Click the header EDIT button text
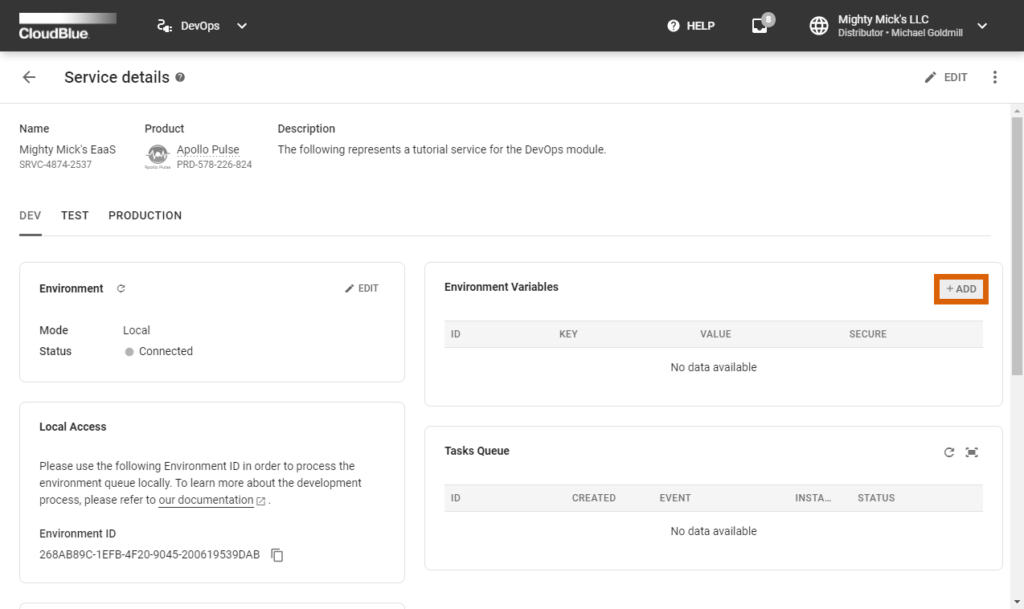Viewport: 1024px width, 609px height. click(955, 77)
